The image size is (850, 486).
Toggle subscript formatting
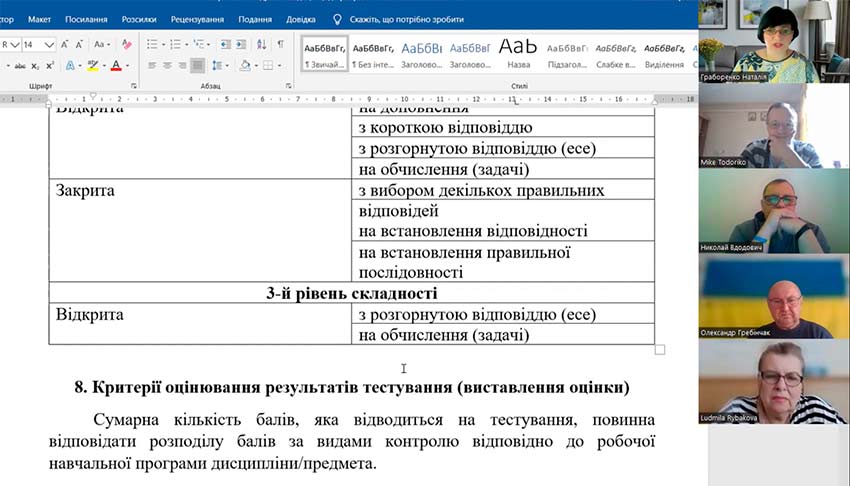(34, 65)
